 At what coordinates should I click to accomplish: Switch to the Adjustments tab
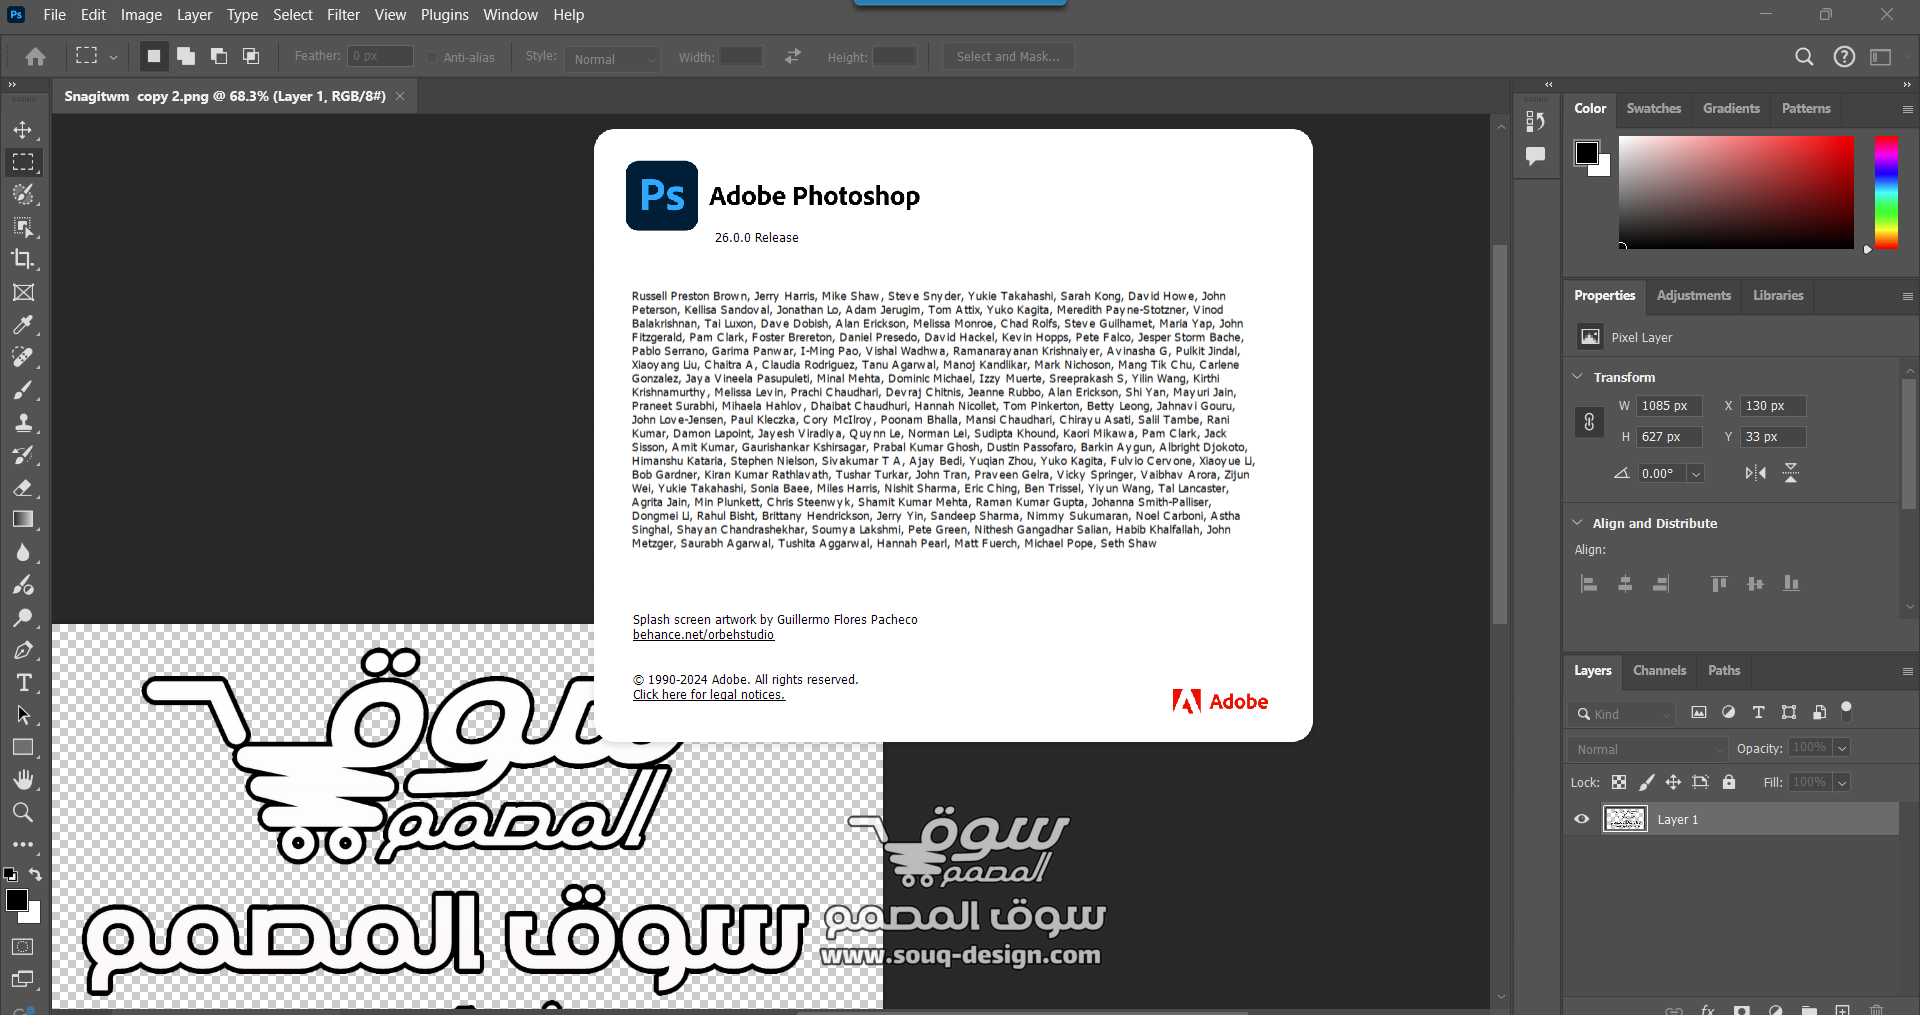(x=1693, y=295)
